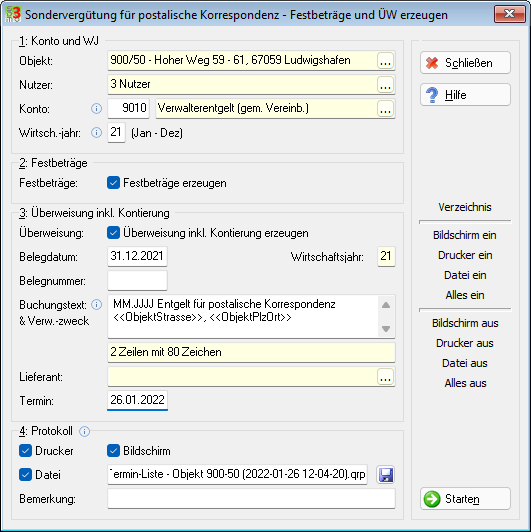Click the Starten button
Viewport: 531px width, 532px height.
465,499
